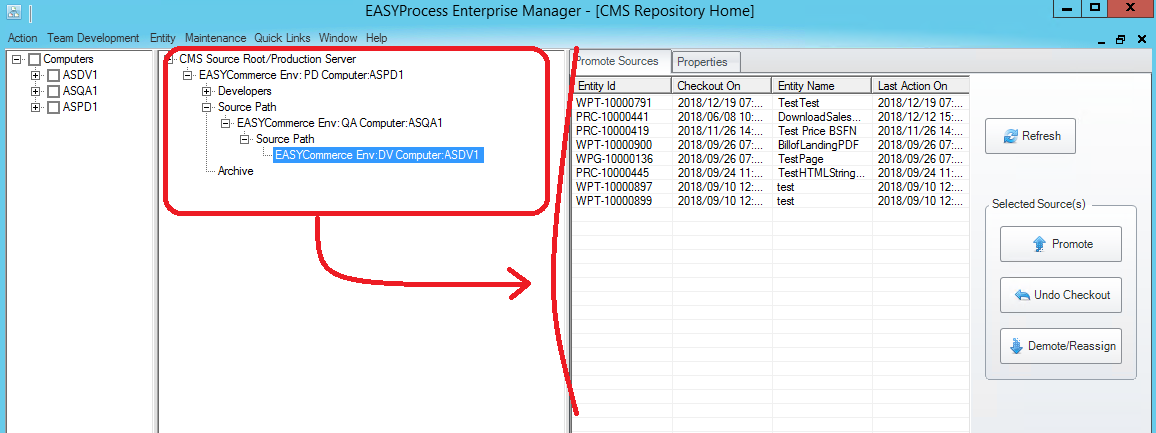Click the Undo Checkout button

(1060, 295)
